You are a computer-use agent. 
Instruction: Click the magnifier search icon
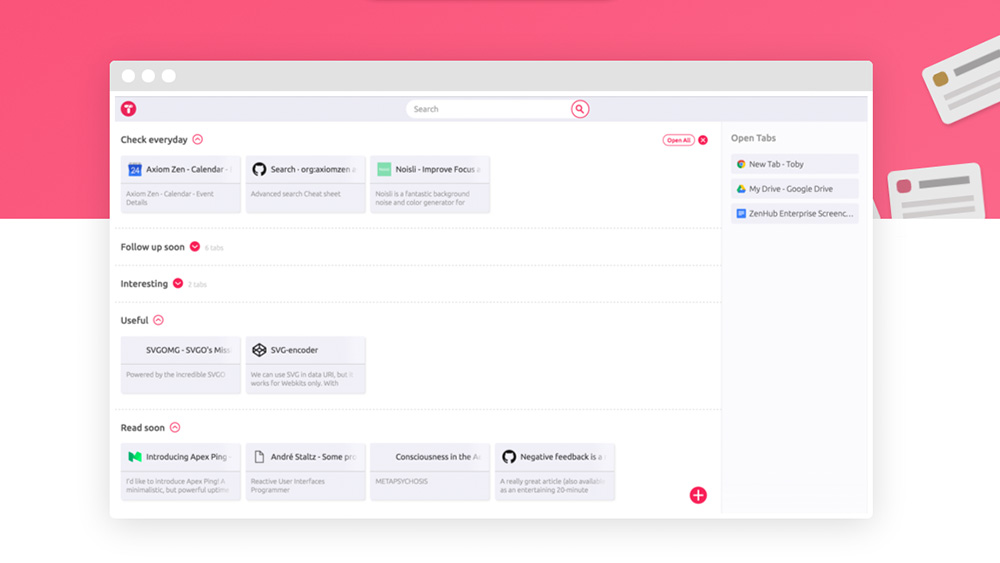580,109
